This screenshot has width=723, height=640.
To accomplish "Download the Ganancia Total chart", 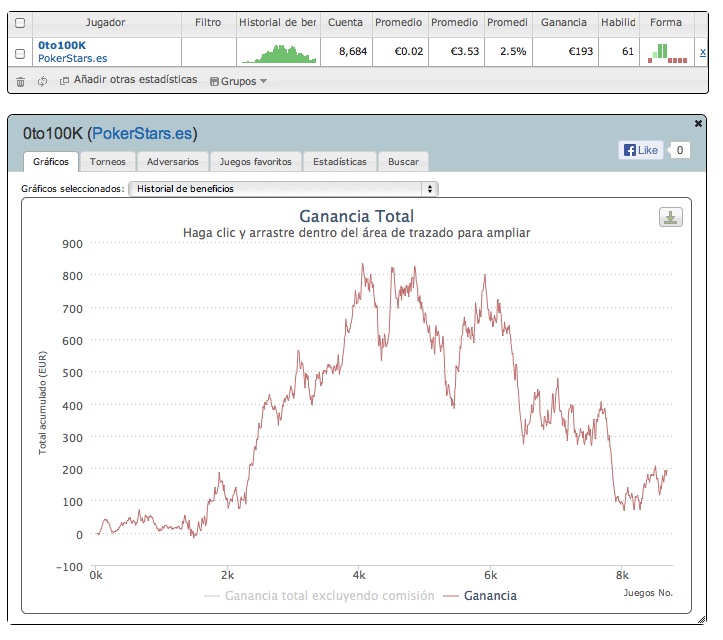I will coord(670,217).
